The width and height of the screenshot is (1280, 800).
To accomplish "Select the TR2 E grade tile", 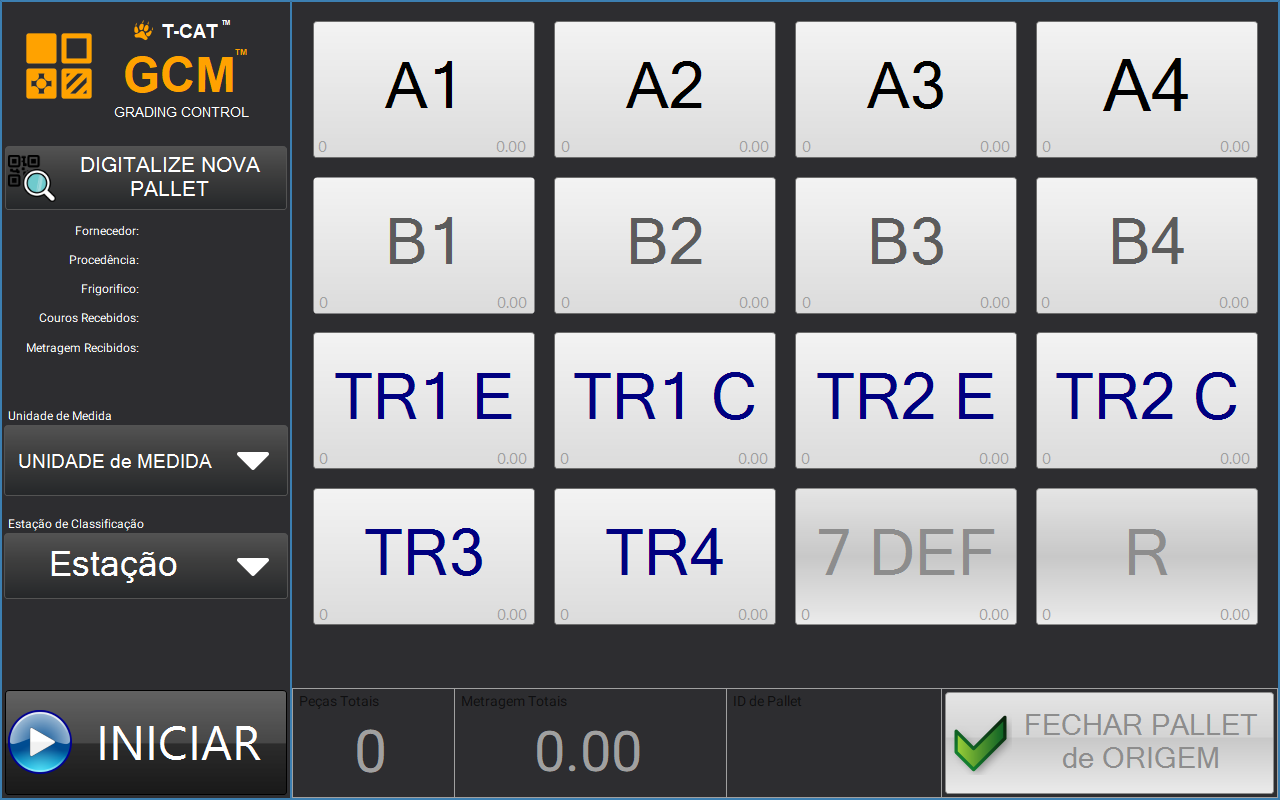I will [906, 401].
